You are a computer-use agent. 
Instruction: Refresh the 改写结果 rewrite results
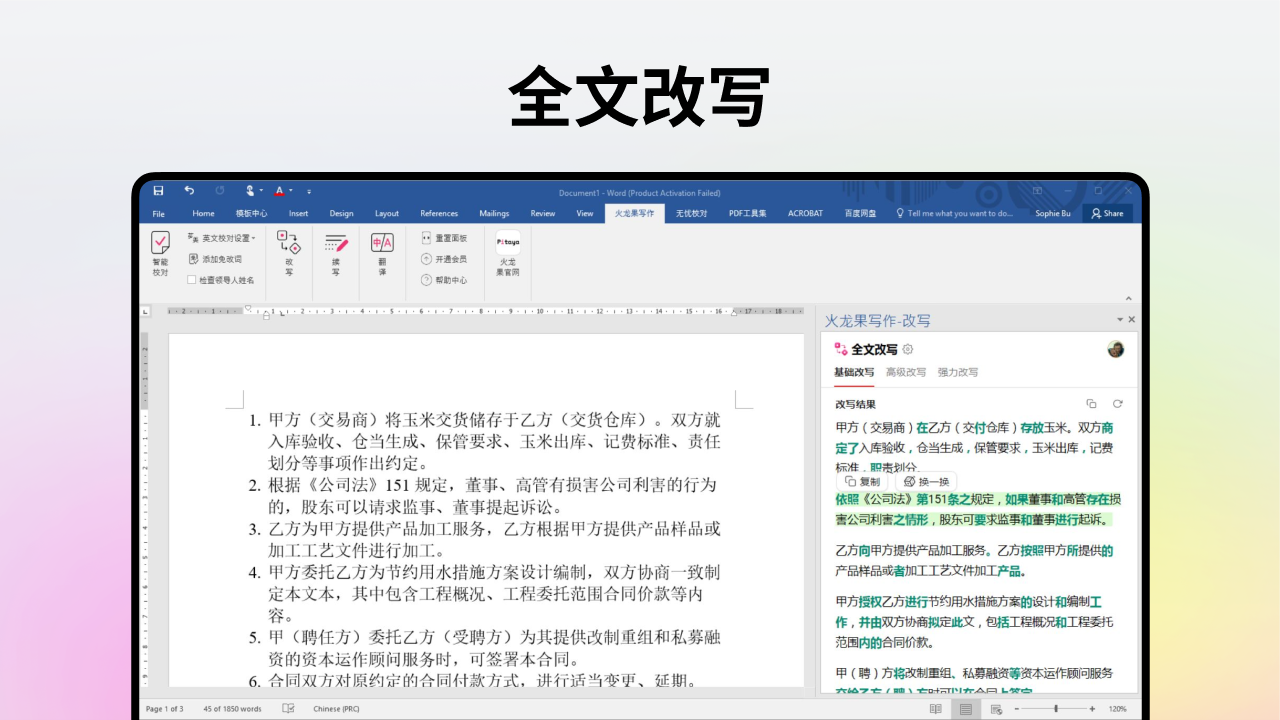pos(1117,404)
